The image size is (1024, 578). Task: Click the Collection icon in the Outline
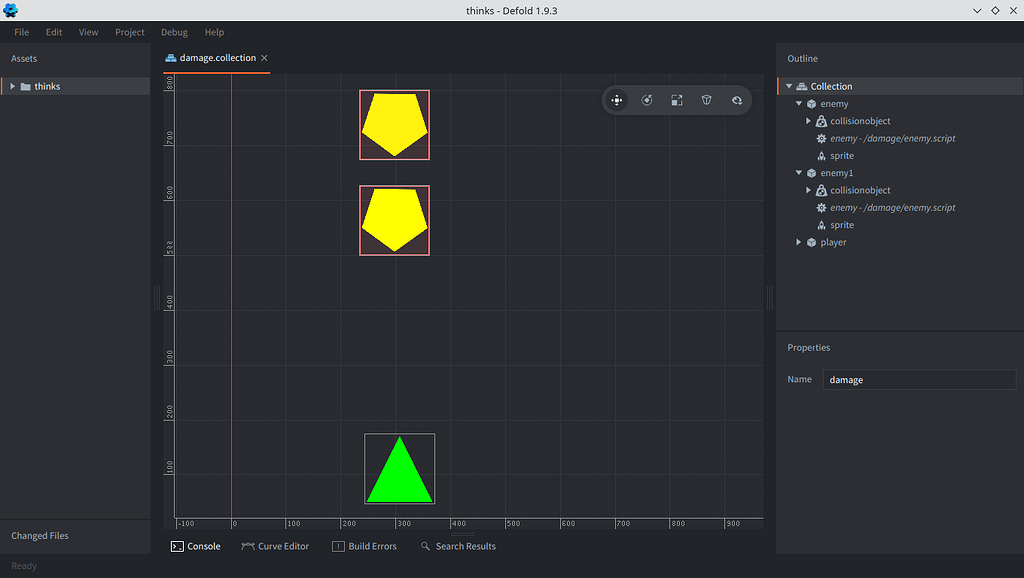802,86
